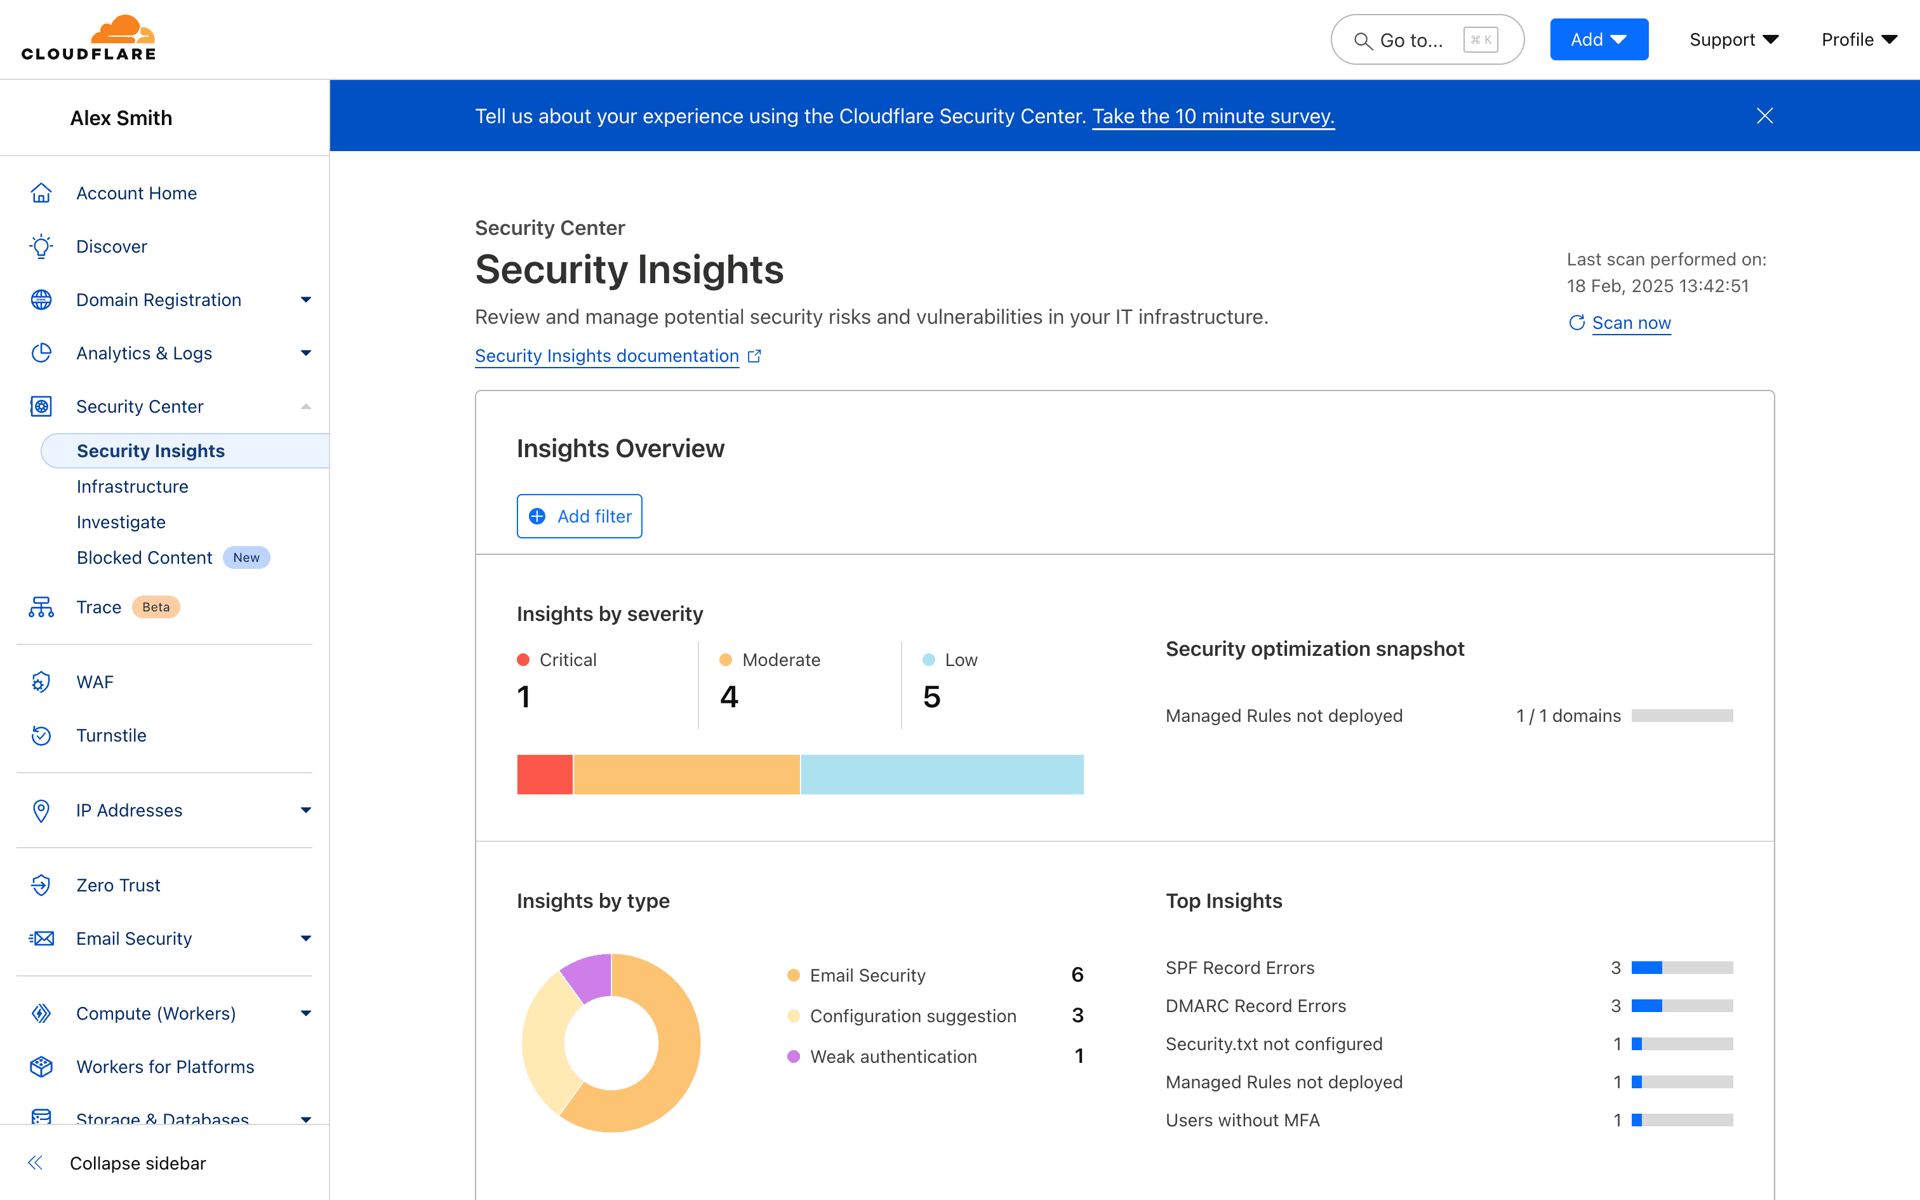Click Collapse sidebar text

pos(138,1163)
